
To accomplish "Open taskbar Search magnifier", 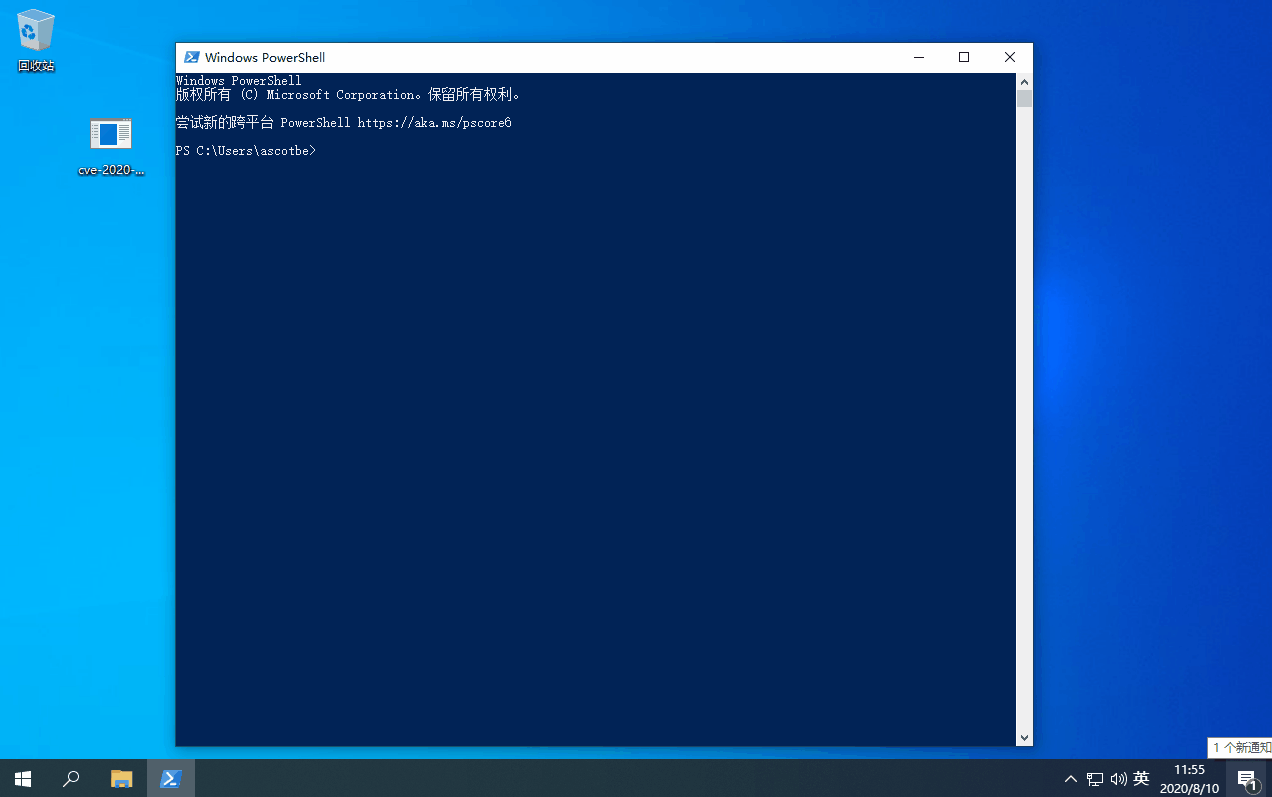I will pyautogui.click(x=71, y=778).
